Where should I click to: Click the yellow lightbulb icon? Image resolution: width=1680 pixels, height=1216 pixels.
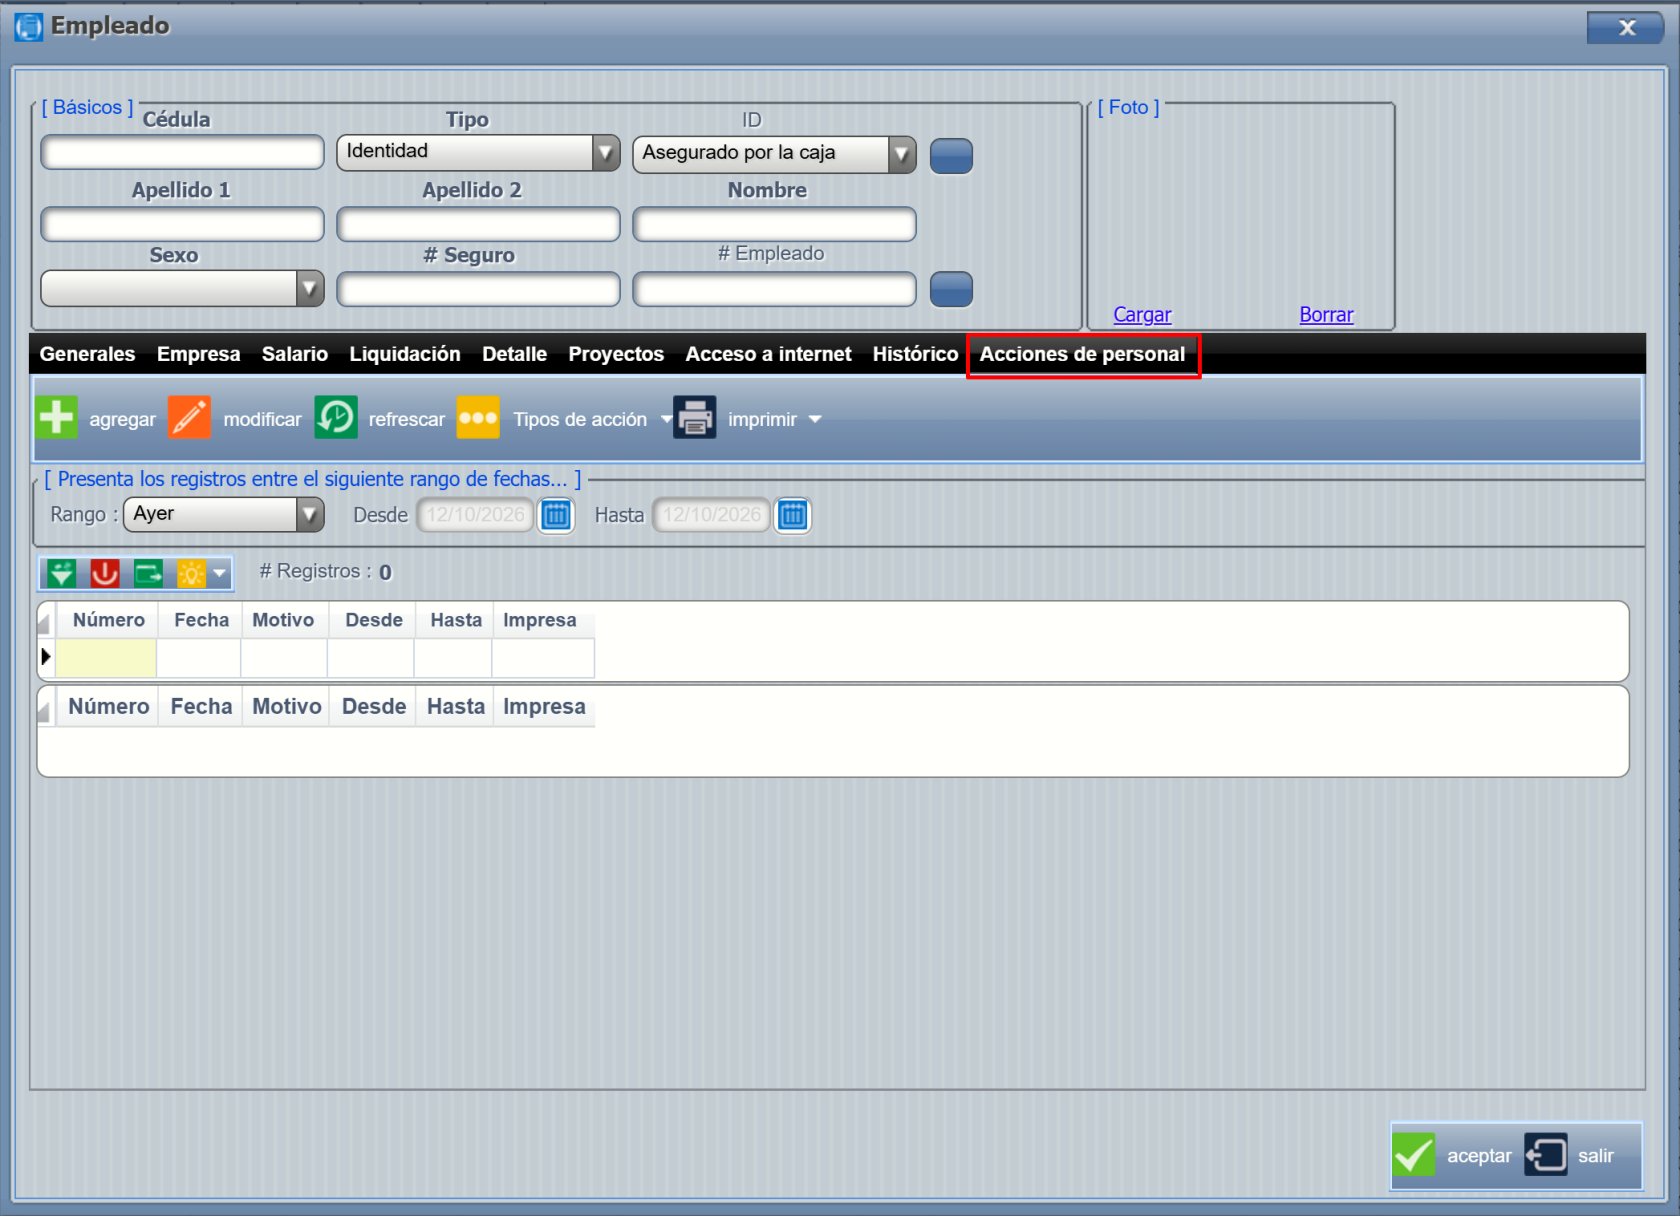(191, 573)
